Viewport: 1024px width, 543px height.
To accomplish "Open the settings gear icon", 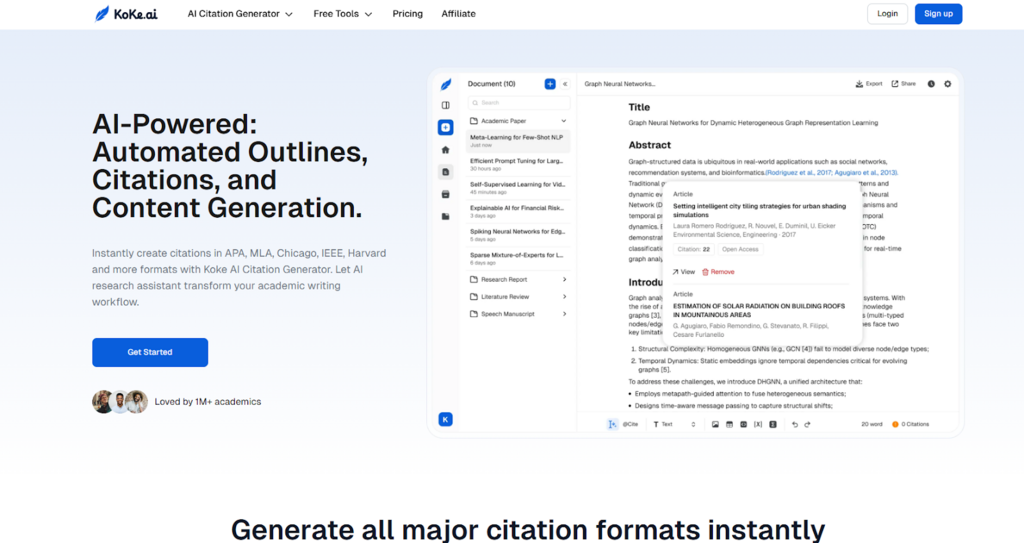I will coord(948,84).
